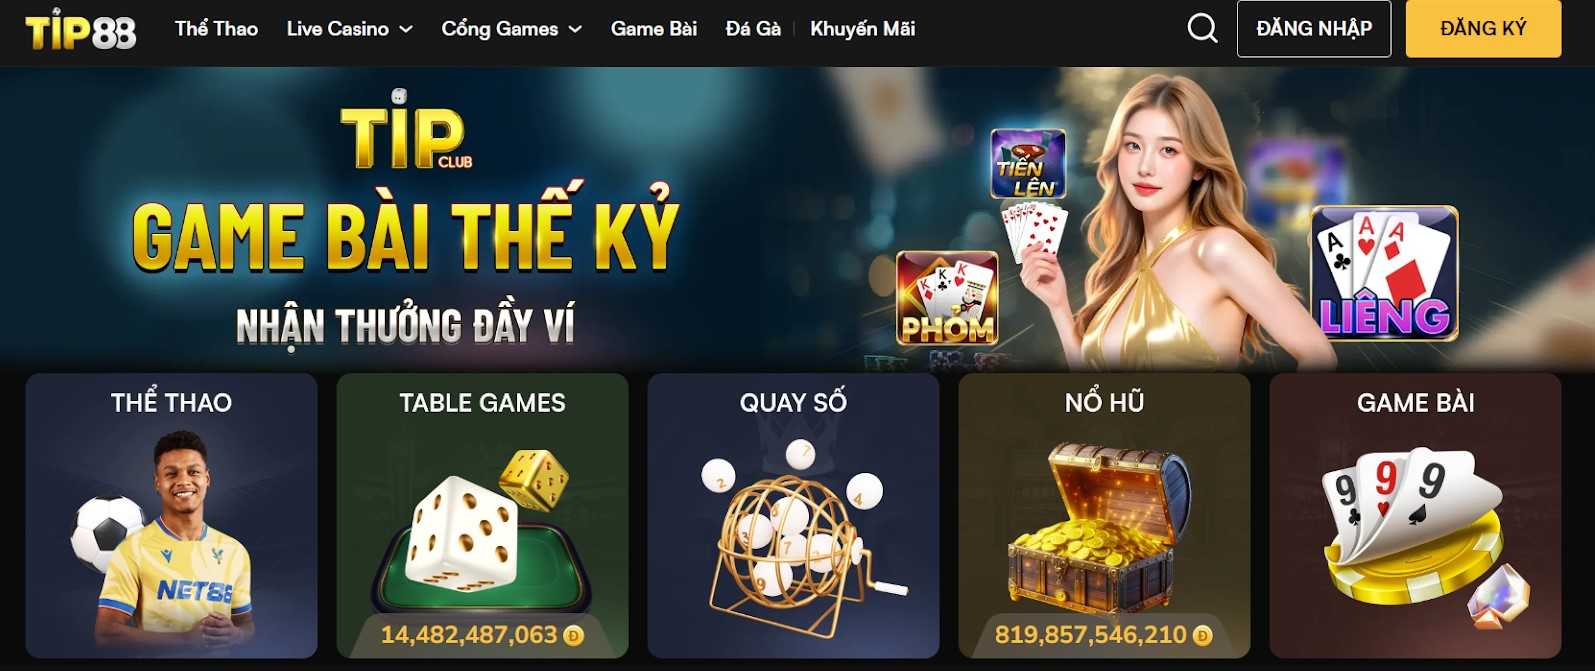Viewport: 1595px width, 671px height.
Task: Launch the Phỏm card game icon
Action: [x=947, y=298]
